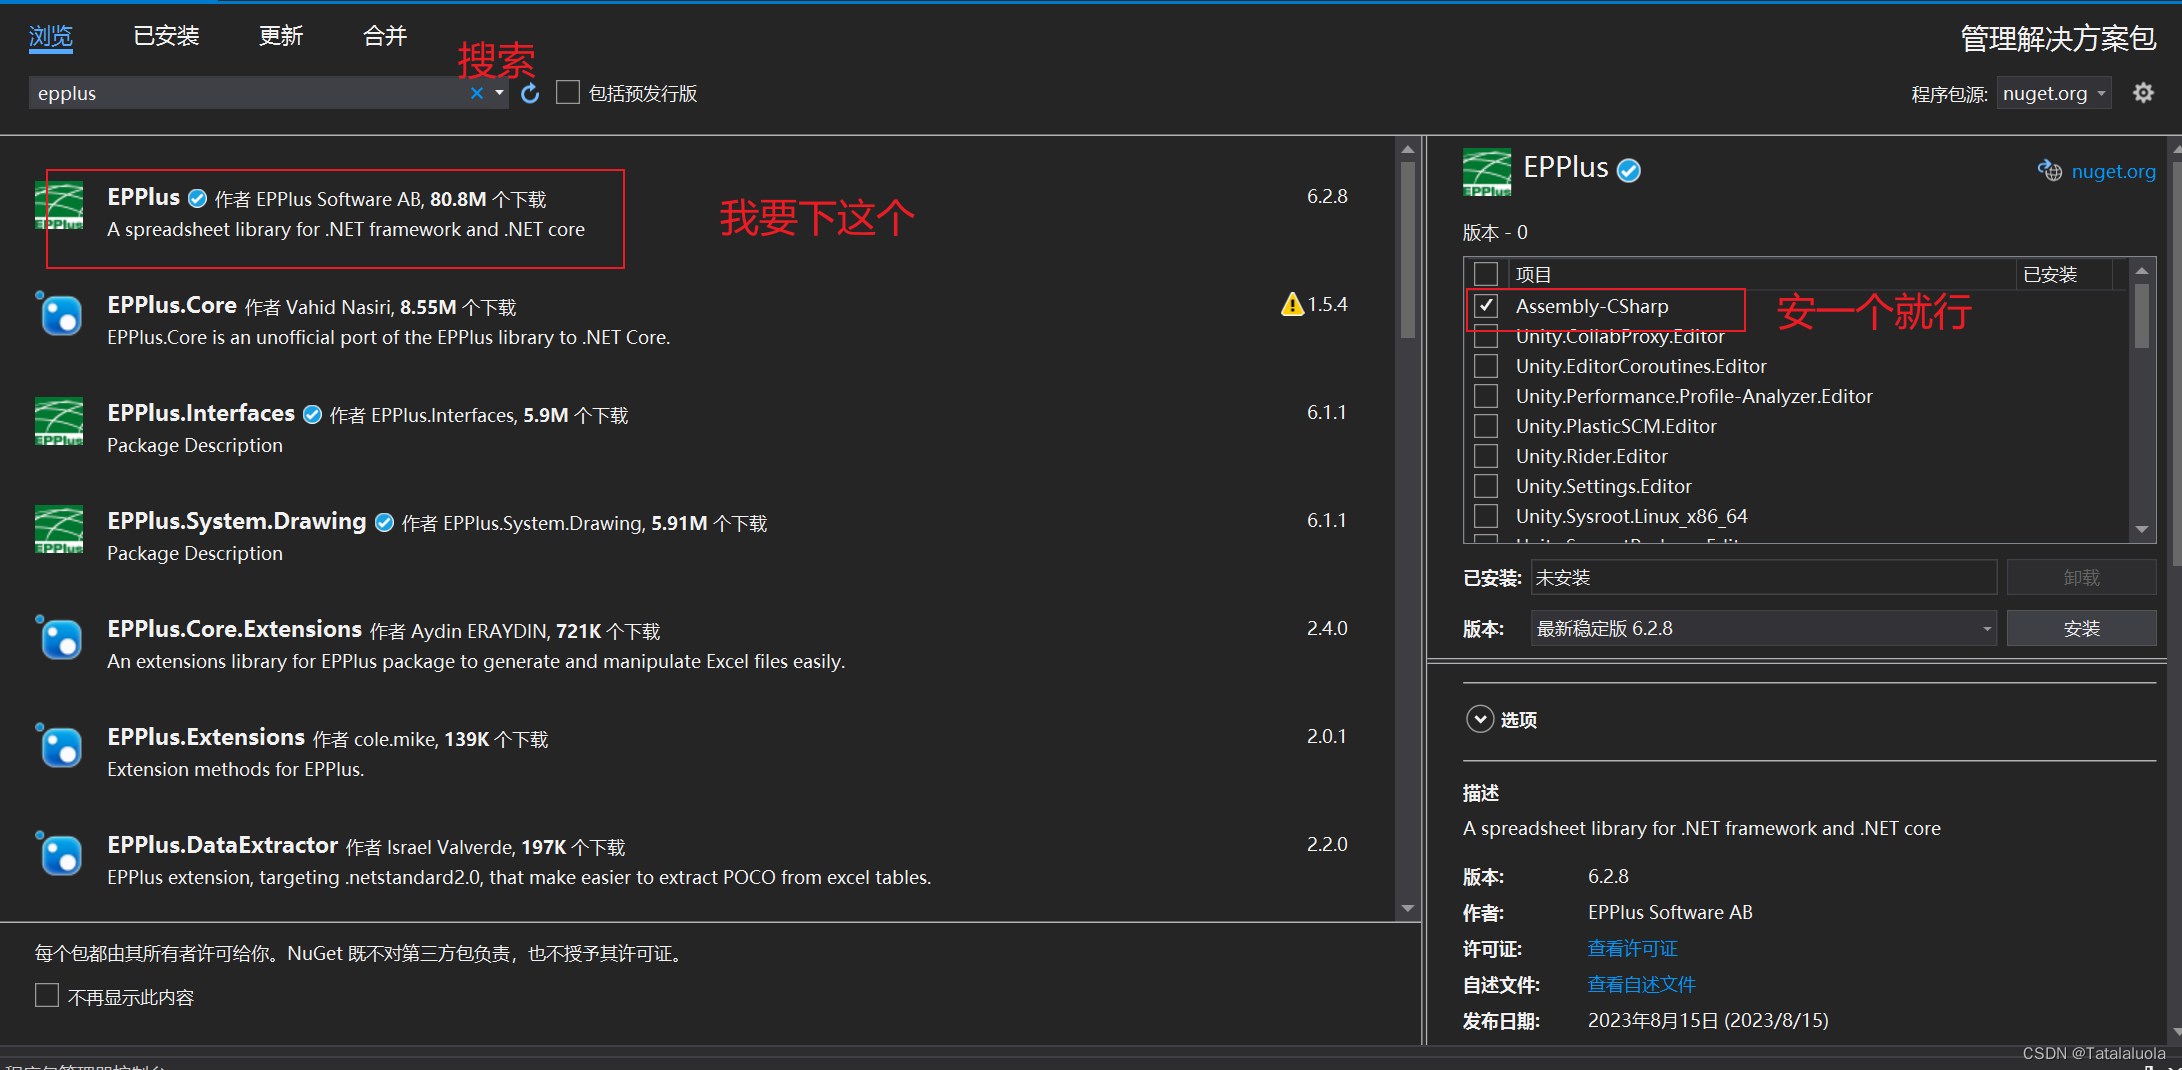Click the 安装 button to install EPPlus

click(x=2082, y=628)
